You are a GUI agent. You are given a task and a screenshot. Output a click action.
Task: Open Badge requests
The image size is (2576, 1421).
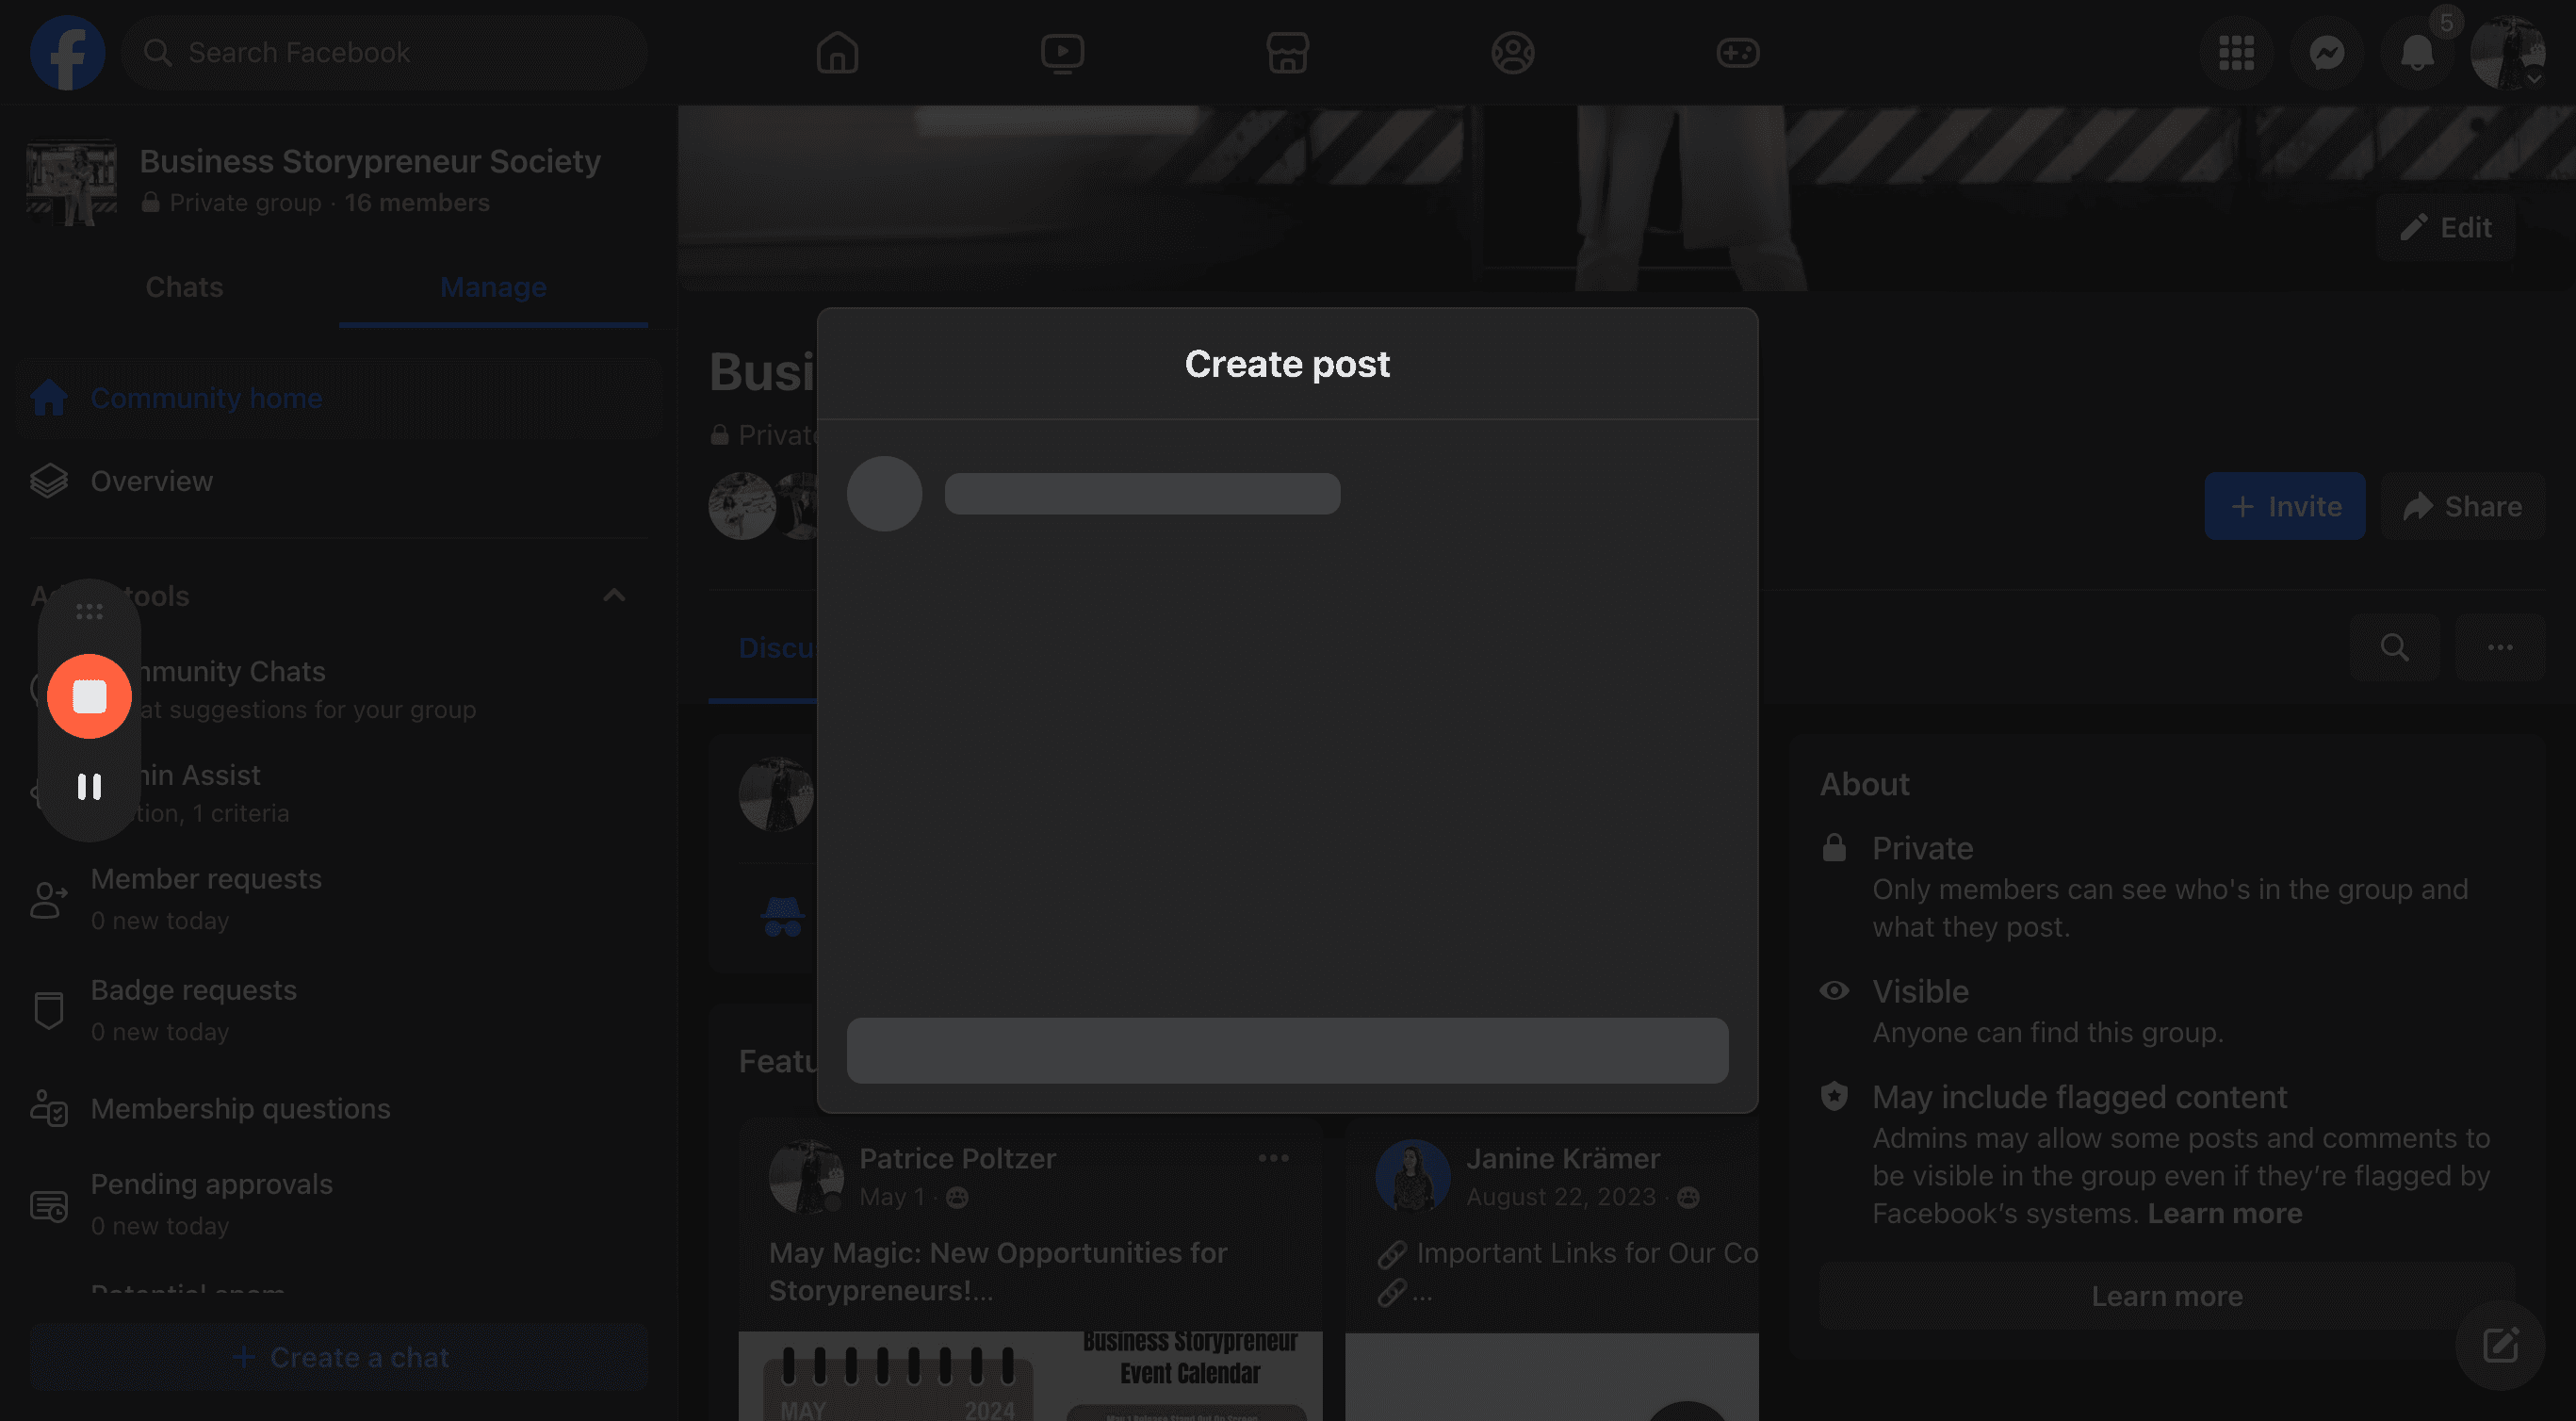tap(339, 1010)
